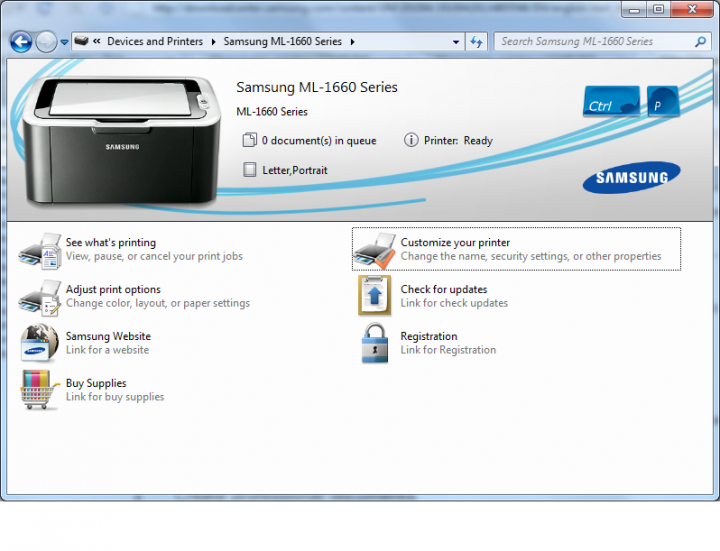Click the Adjust print options icon
Image resolution: width=720 pixels, height=551 pixels.
point(40,297)
